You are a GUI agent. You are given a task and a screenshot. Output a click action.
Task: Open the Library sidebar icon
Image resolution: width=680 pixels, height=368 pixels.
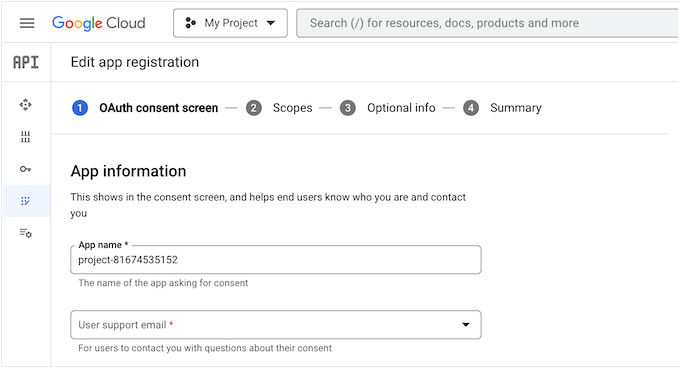26,137
